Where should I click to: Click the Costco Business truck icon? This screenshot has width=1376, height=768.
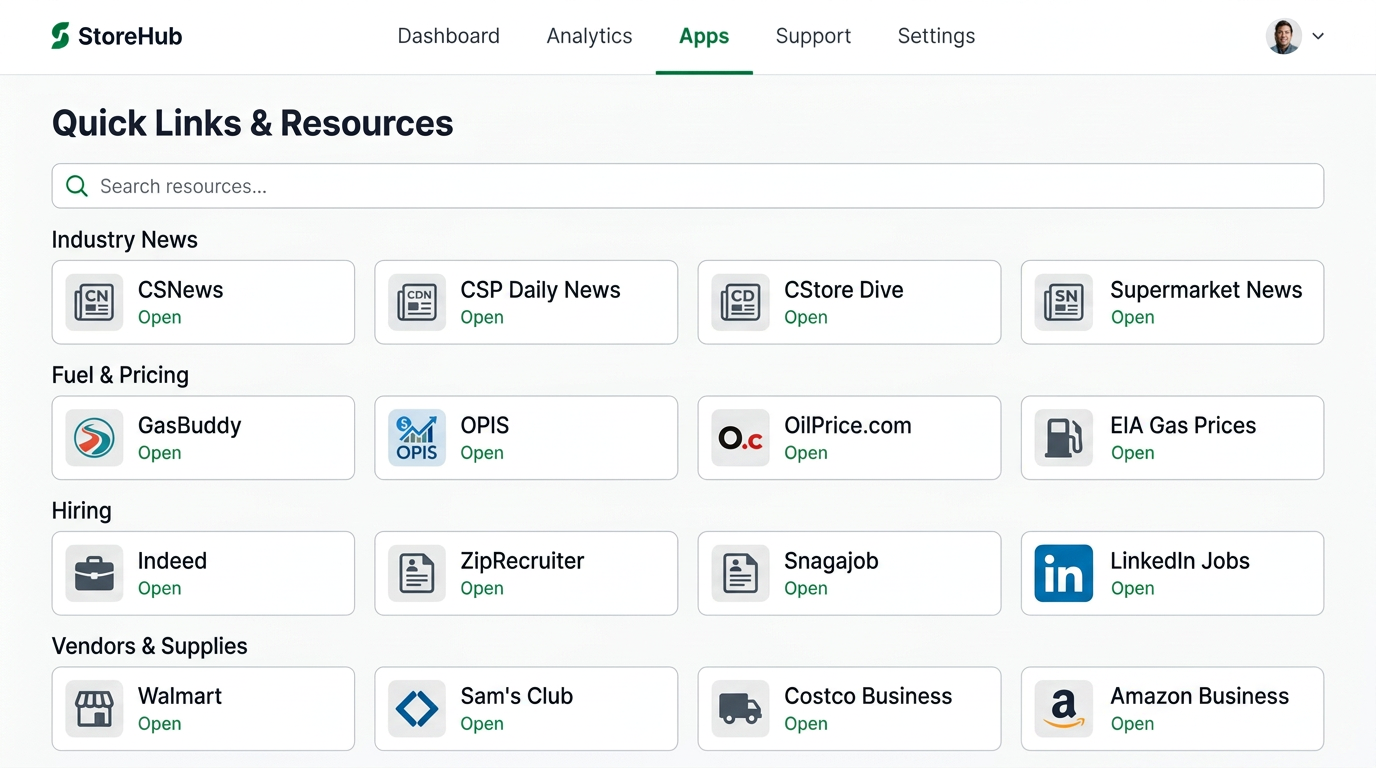(741, 709)
